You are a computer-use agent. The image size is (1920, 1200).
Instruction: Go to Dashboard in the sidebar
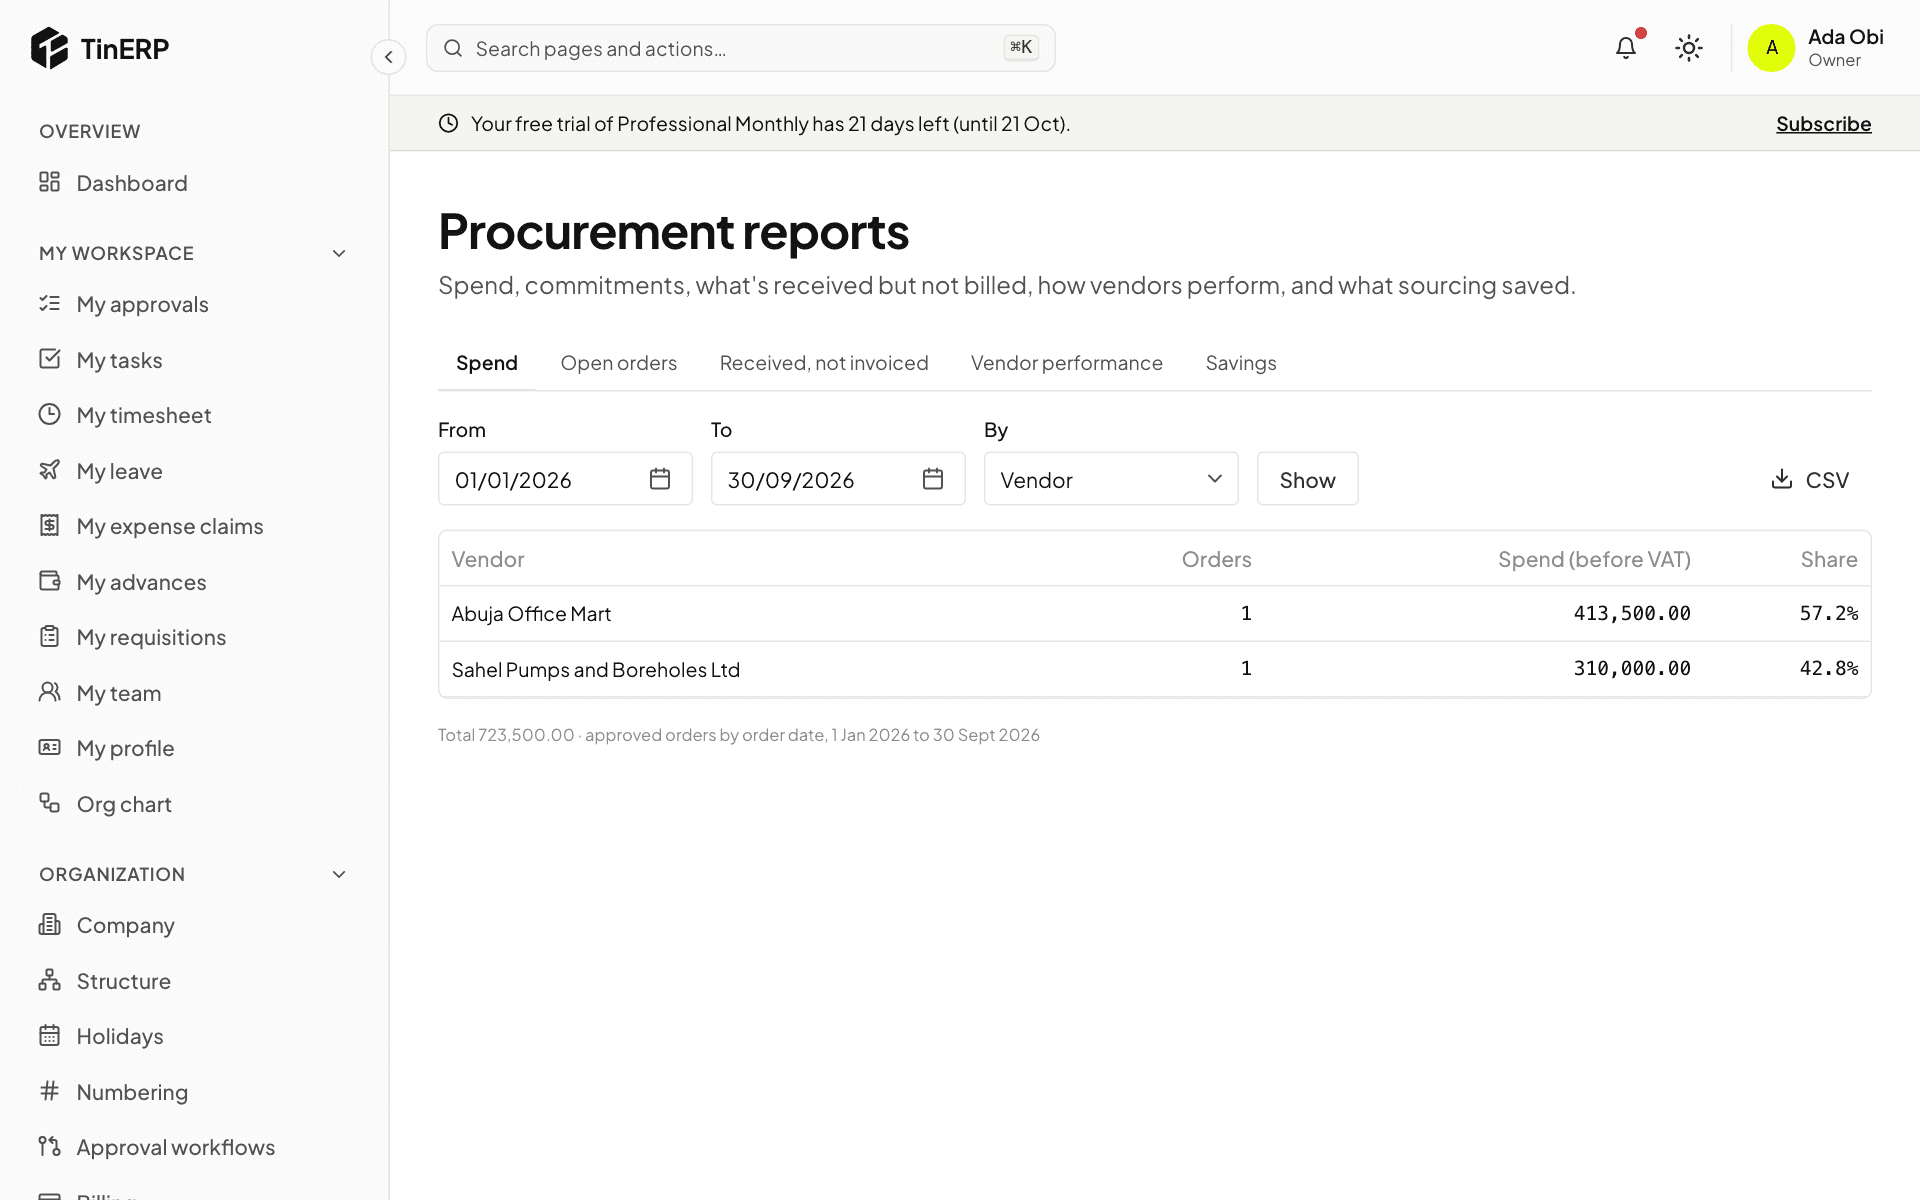(131, 183)
